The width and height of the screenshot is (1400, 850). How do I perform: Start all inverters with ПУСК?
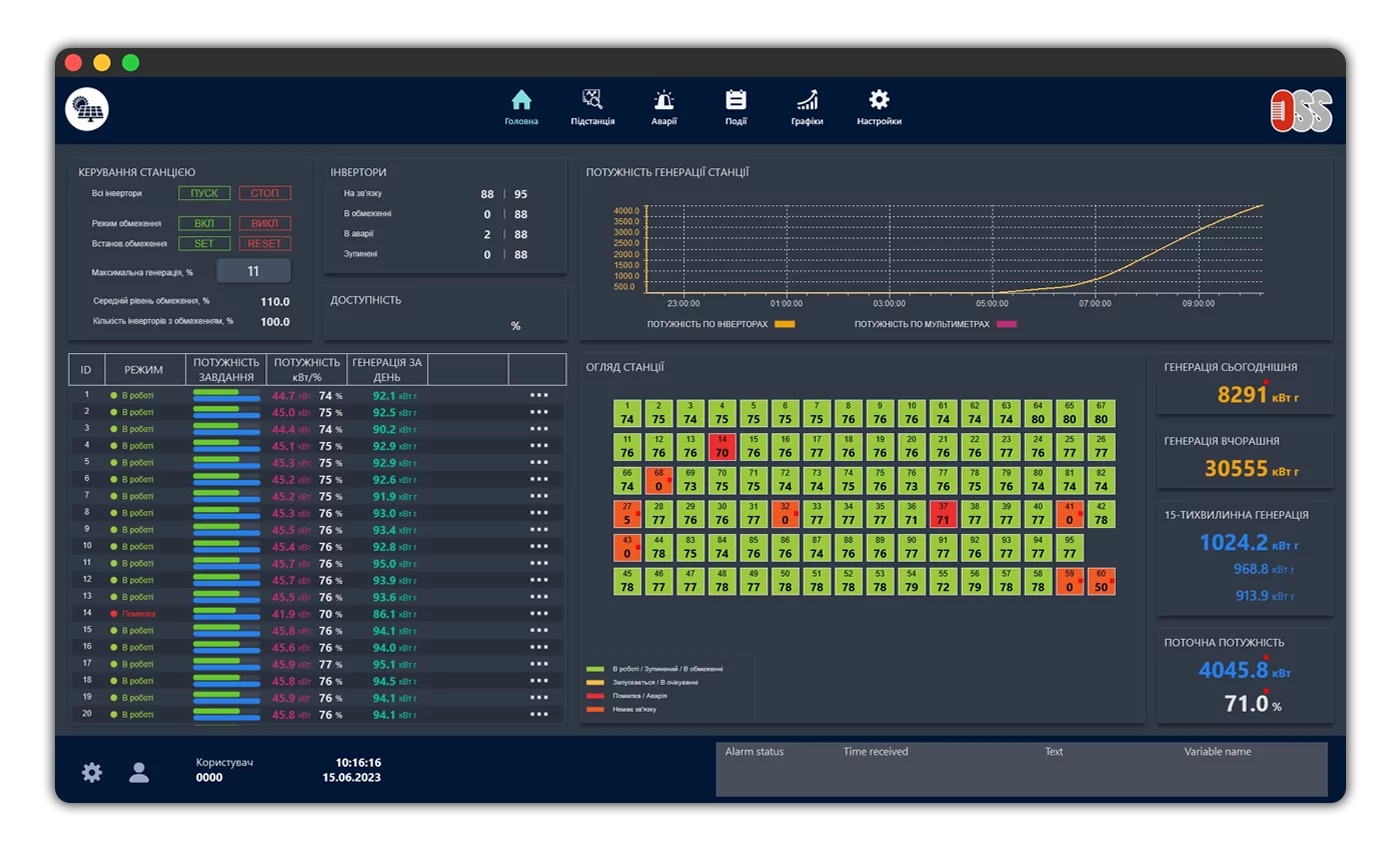tap(205, 193)
